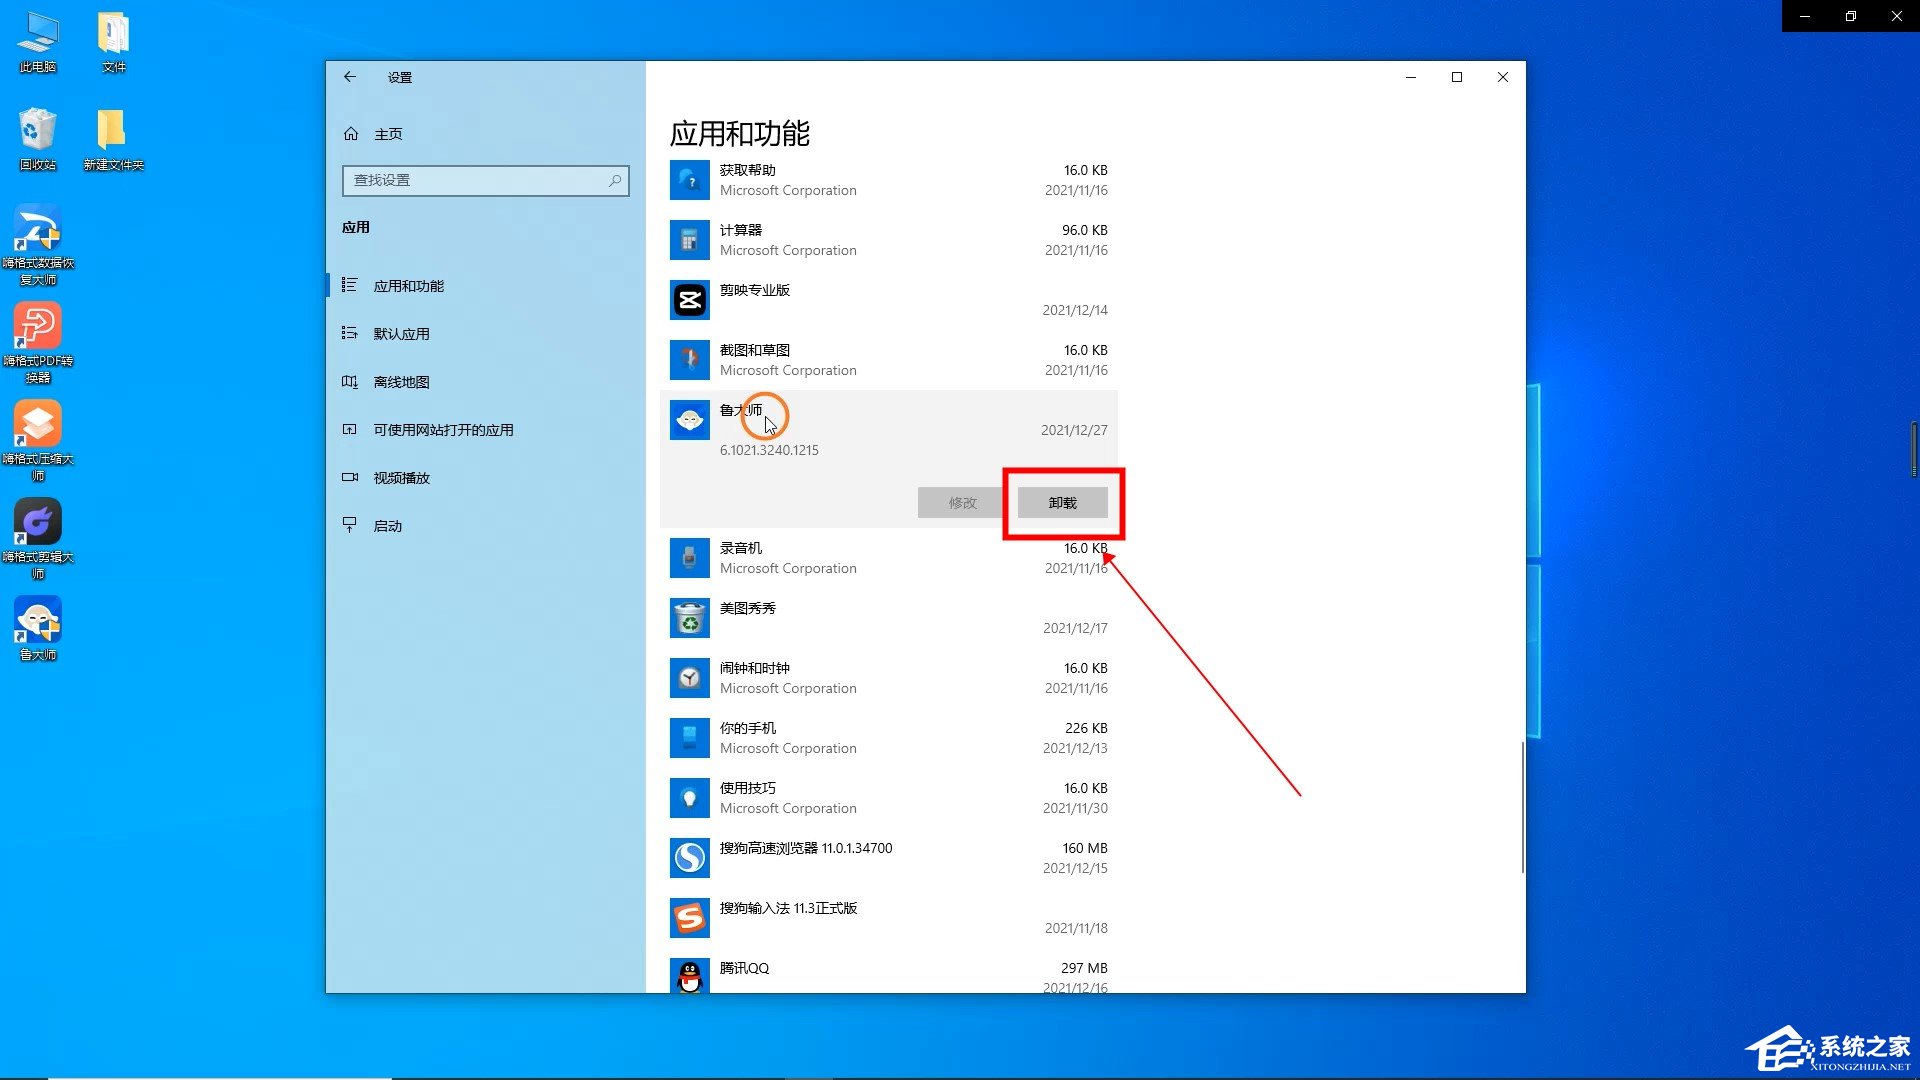Click the app list vertical scrollbar
The width and height of the screenshot is (1920, 1080).
click(1522, 806)
